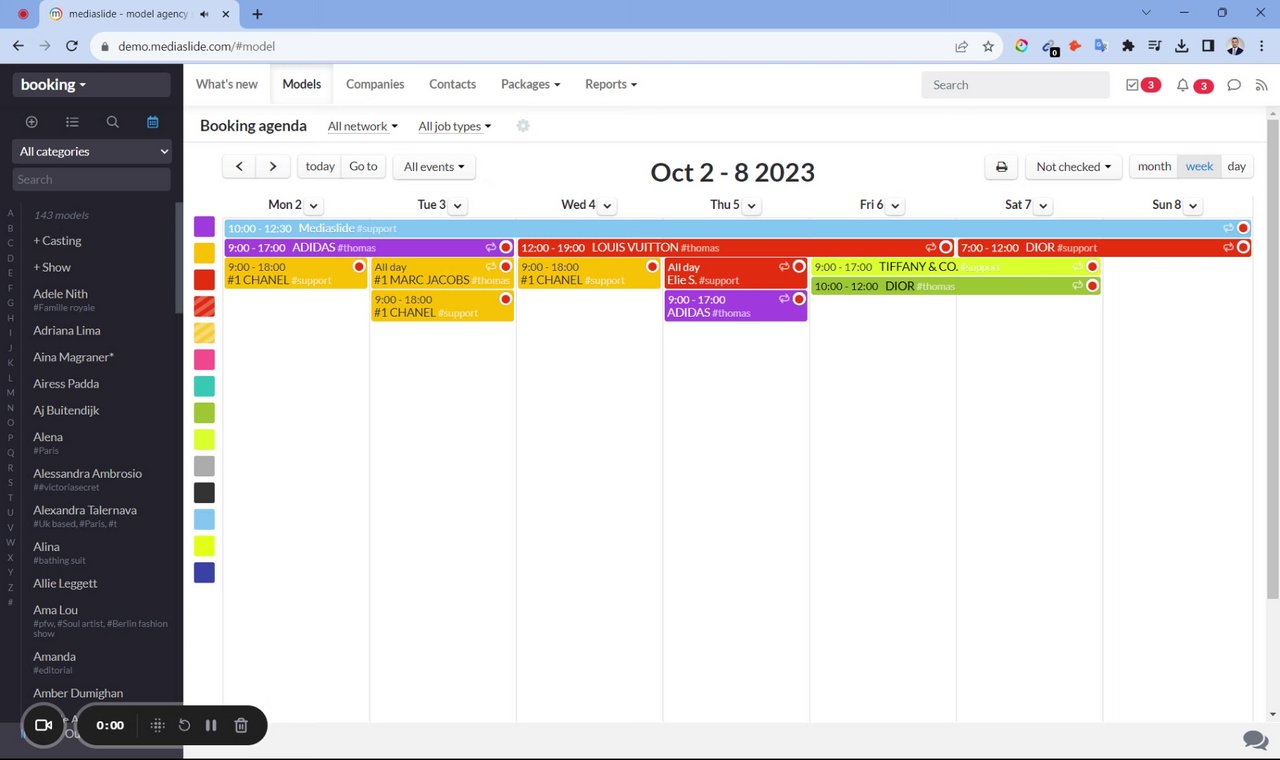
Task: Click the add new model plus icon
Action: [x=31, y=122]
